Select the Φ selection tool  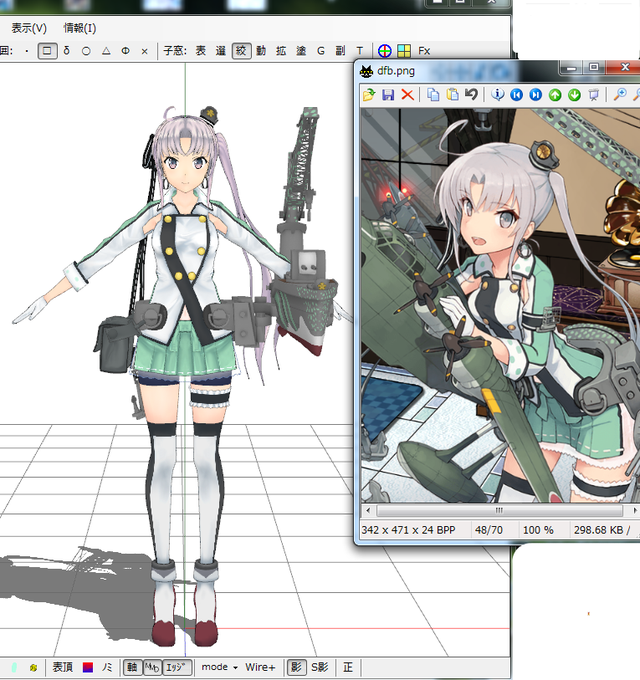click(x=125, y=51)
